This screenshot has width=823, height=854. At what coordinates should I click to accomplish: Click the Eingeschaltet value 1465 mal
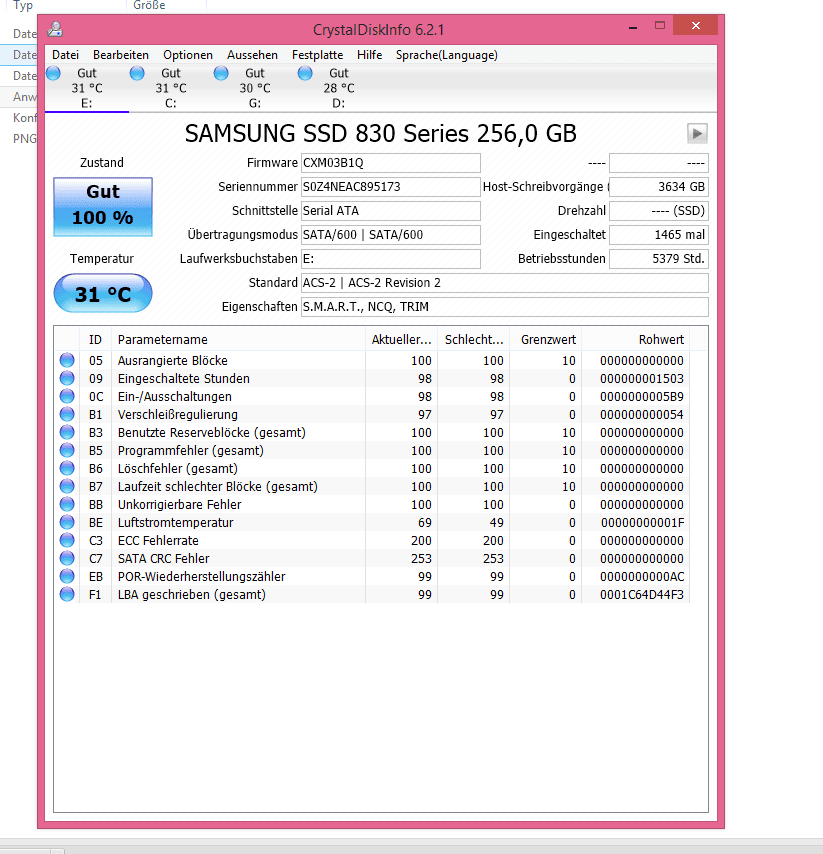pyautogui.click(x=659, y=235)
